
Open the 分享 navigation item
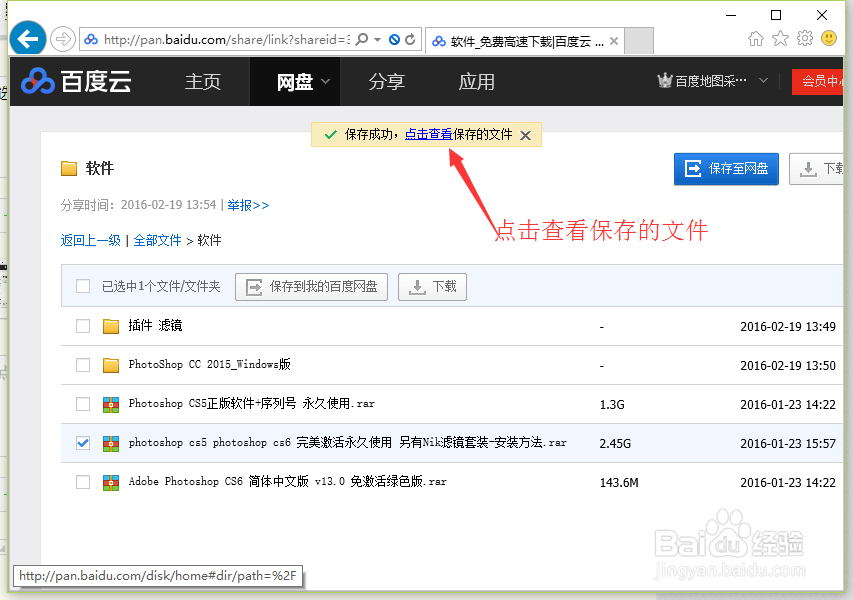[x=387, y=82]
